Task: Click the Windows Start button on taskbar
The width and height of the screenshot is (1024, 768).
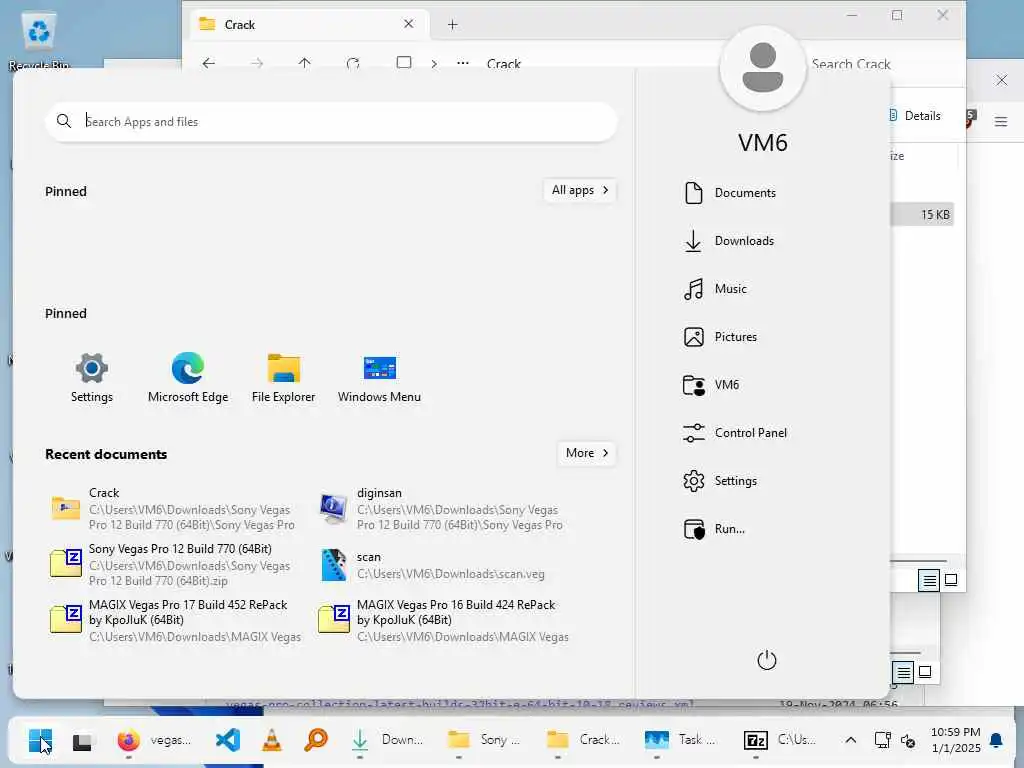Action: (40, 741)
